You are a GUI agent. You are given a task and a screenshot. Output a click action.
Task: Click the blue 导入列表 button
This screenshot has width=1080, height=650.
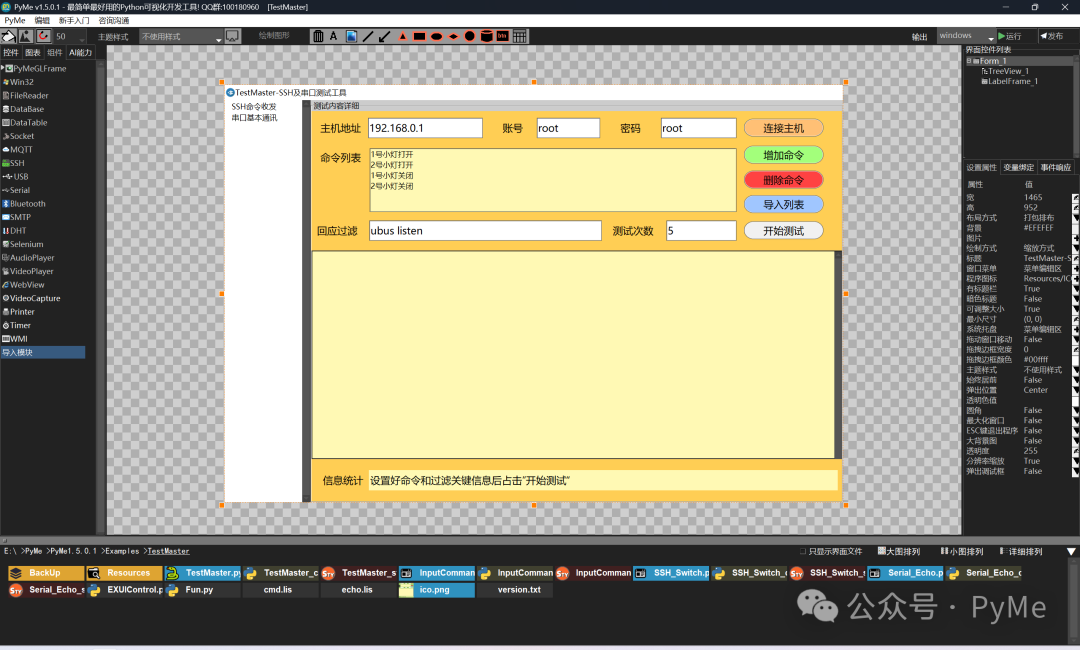783,205
